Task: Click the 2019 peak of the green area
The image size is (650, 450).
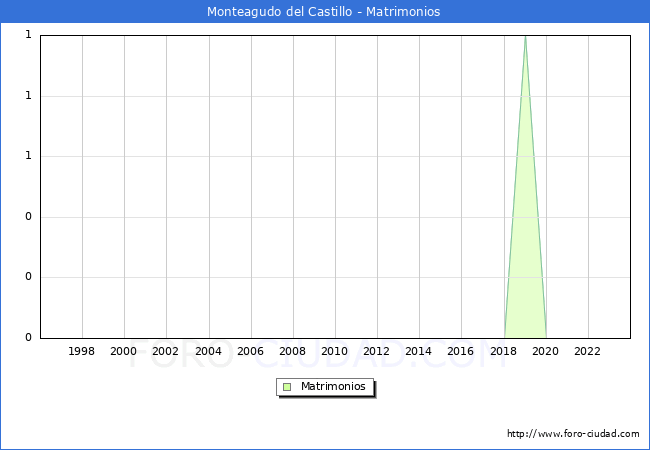Action: [525, 37]
